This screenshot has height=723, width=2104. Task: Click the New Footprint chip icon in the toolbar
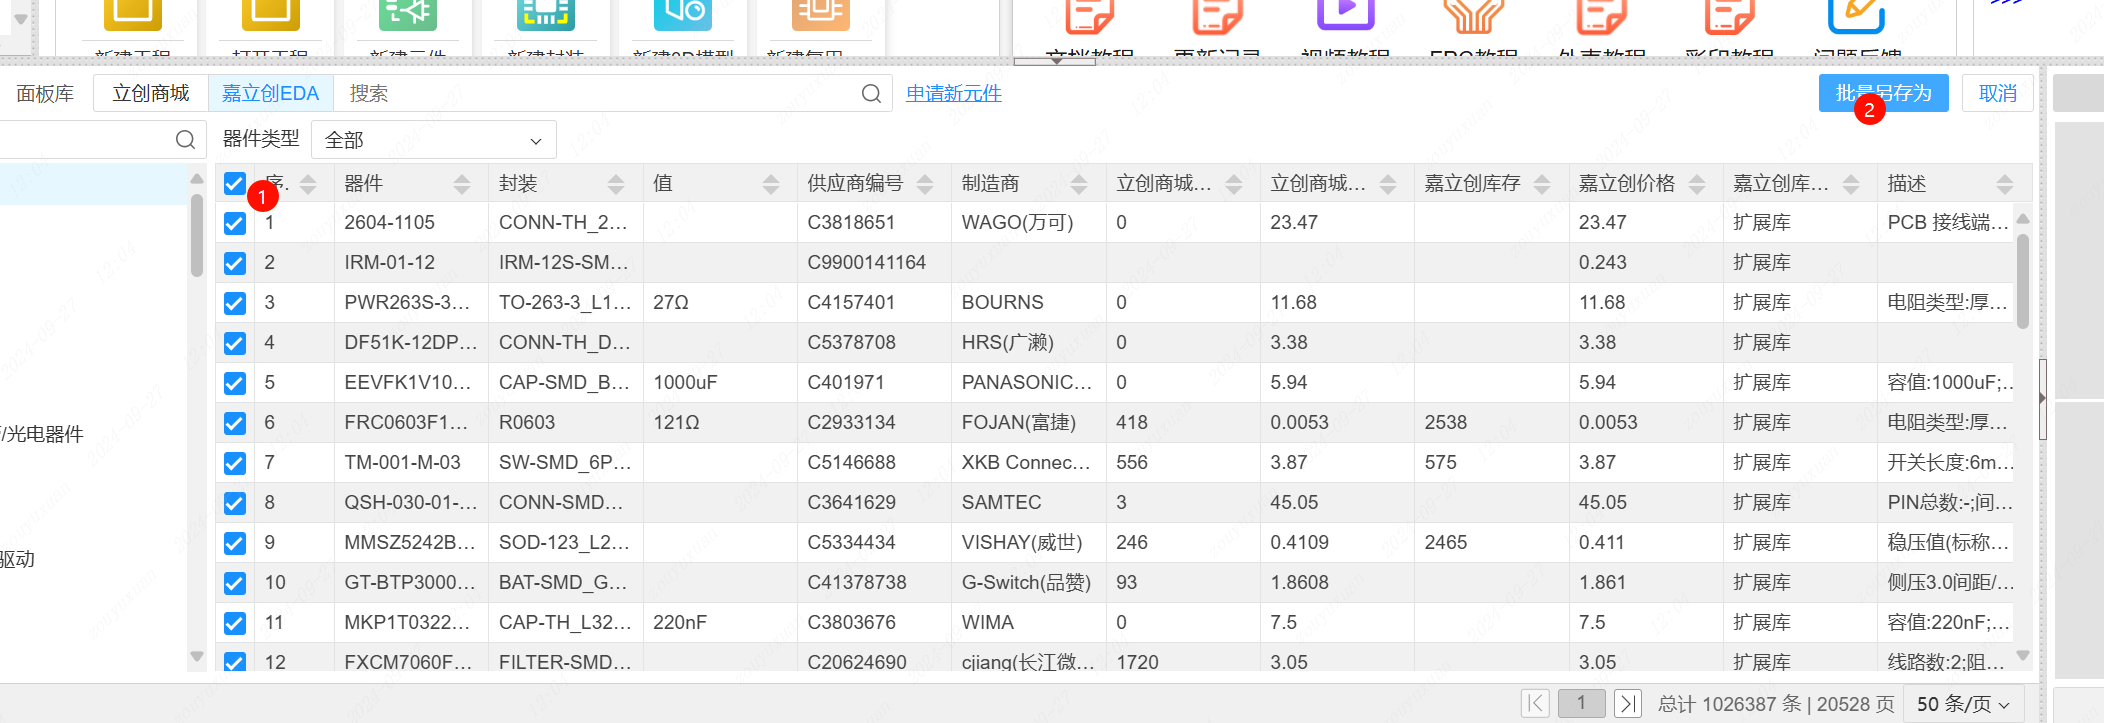546,13
